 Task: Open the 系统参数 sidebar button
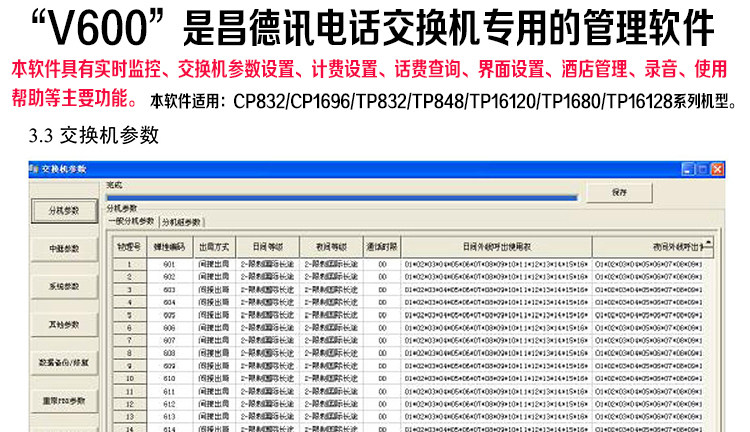pyautogui.click(x=64, y=287)
